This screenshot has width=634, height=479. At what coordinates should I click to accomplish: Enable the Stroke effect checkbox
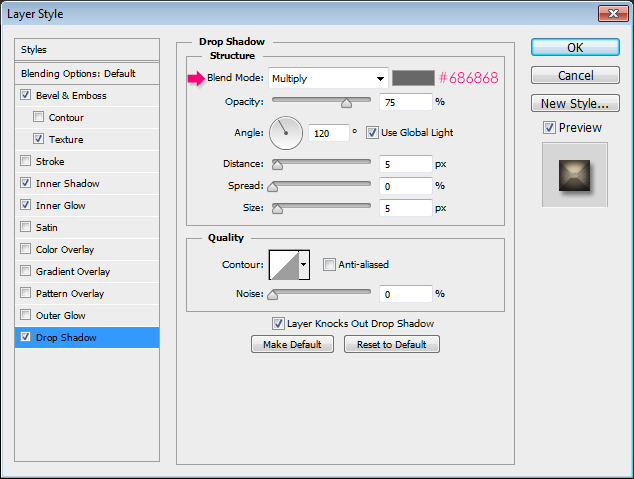pyautogui.click(x=25, y=161)
